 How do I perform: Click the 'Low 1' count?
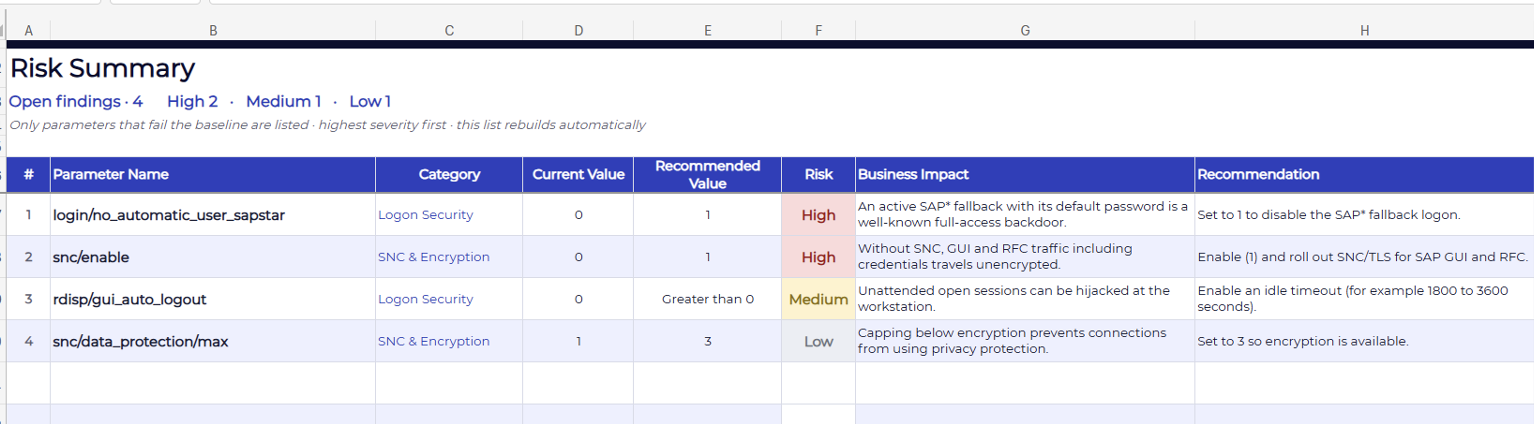(370, 101)
